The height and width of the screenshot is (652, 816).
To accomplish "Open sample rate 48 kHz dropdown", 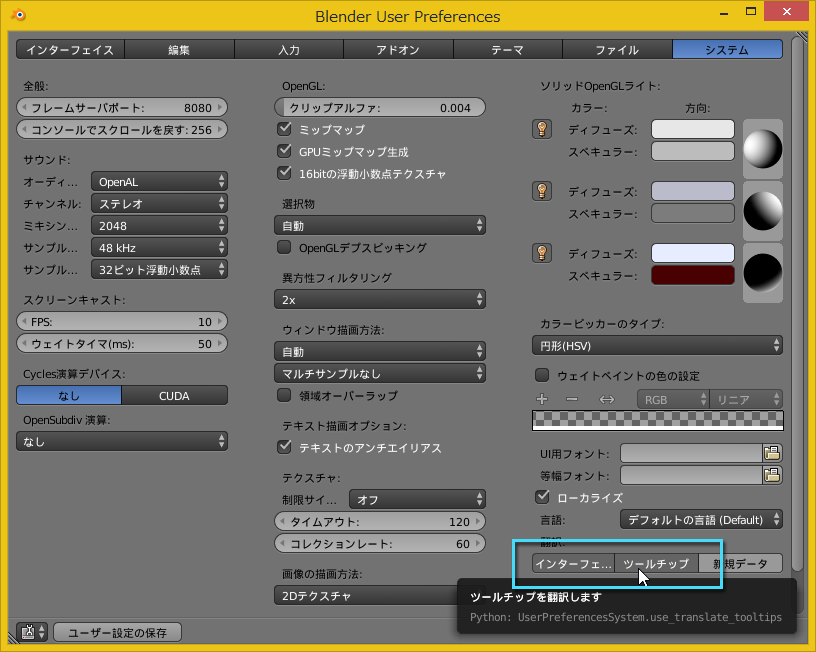I will point(159,247).
